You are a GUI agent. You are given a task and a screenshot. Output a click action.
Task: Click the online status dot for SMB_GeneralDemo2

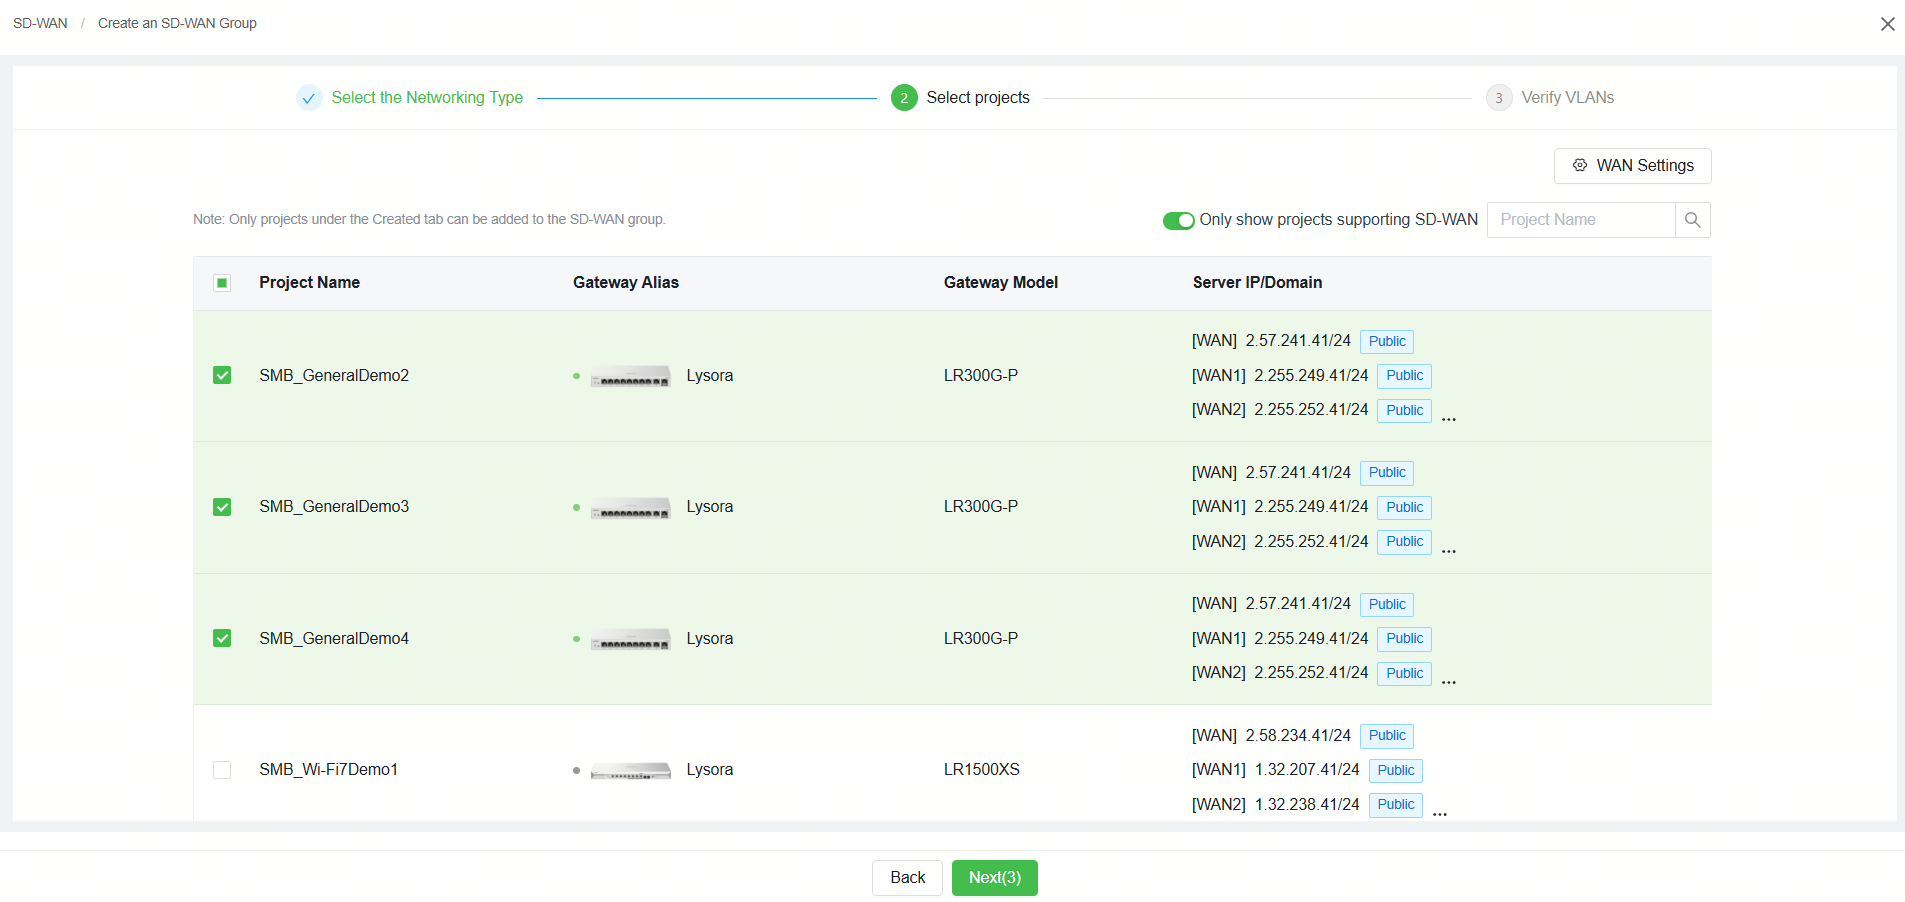[x=576, y=376]
